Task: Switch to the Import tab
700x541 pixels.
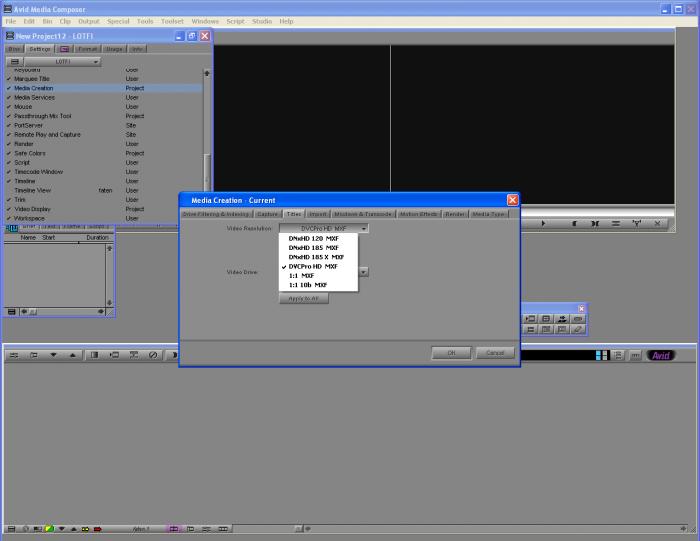Action: pos(318,214)
